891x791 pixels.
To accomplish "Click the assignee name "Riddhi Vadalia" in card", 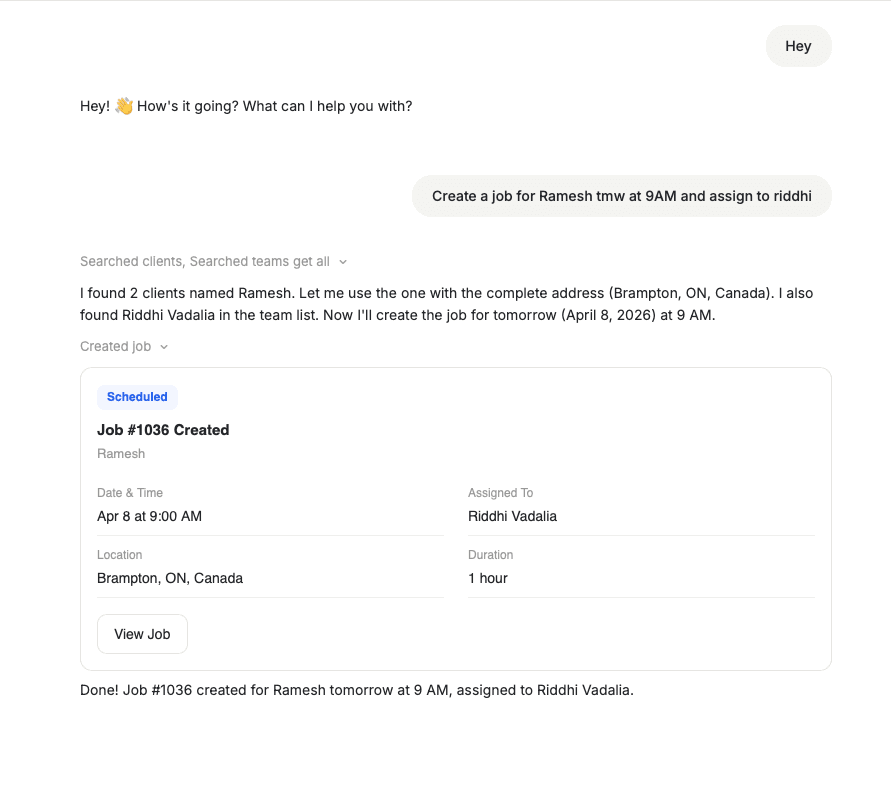I will [x=512, y=516].
